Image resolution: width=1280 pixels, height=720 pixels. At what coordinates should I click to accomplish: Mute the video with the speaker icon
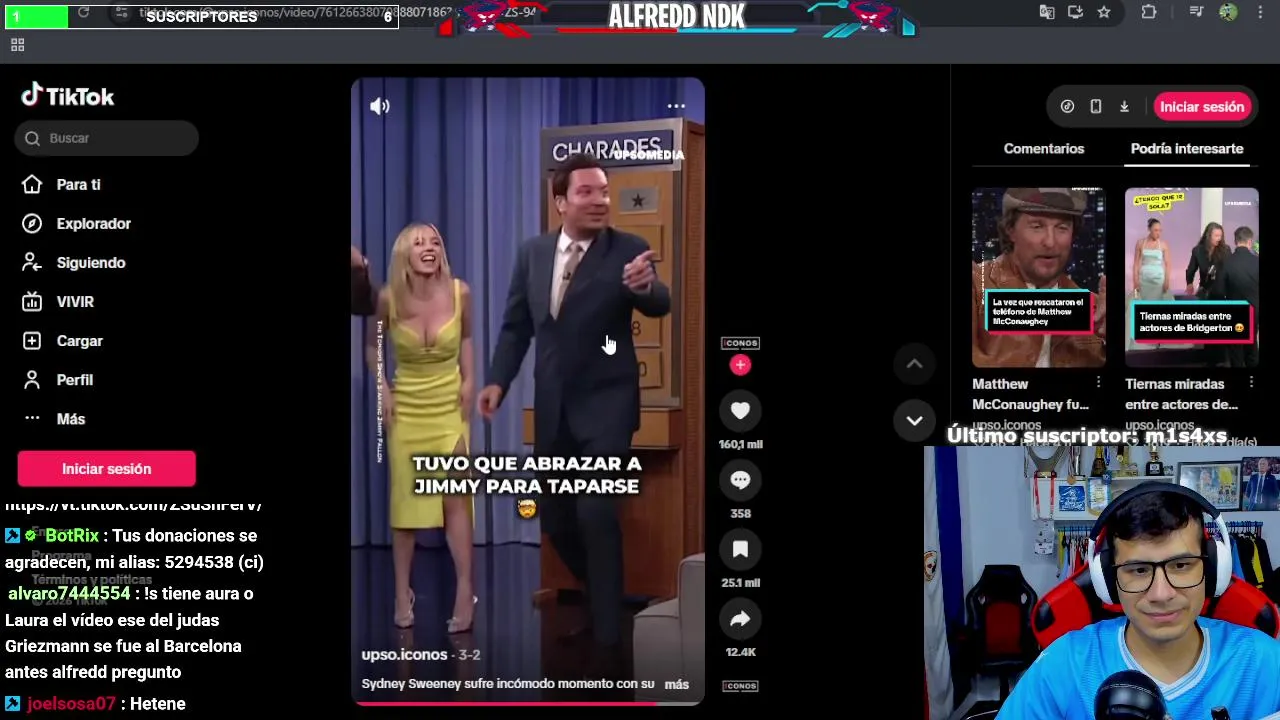click(380, 106)
